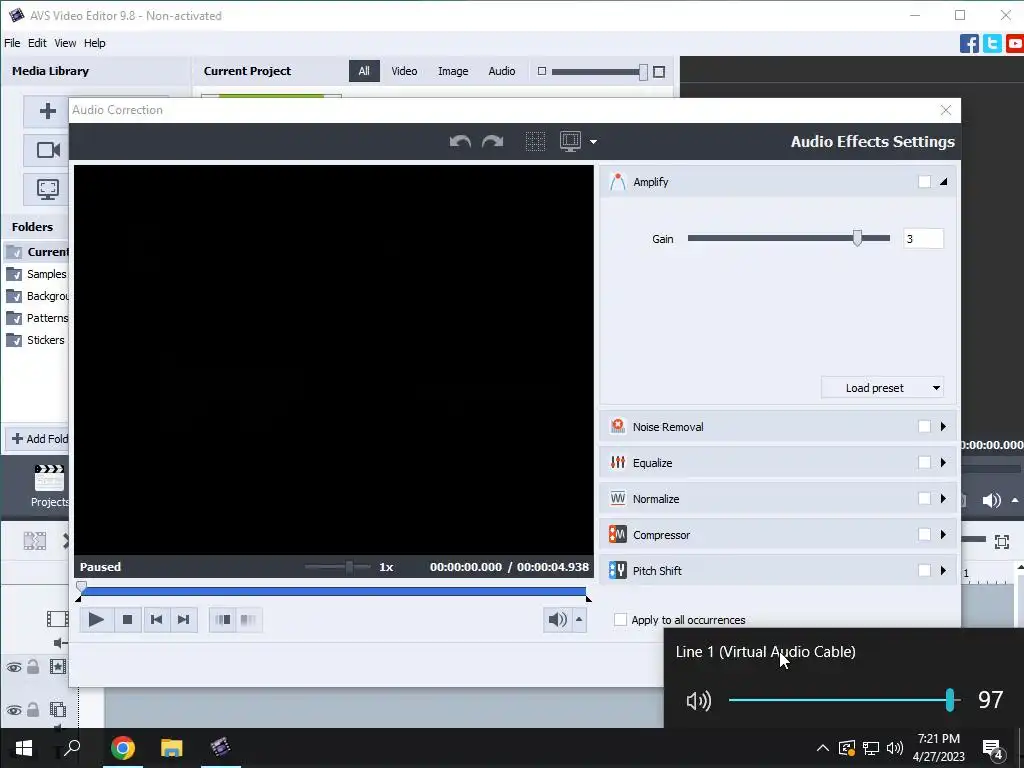
Task: Open the Load preset dropdown
Action: [x=882, y=388]
